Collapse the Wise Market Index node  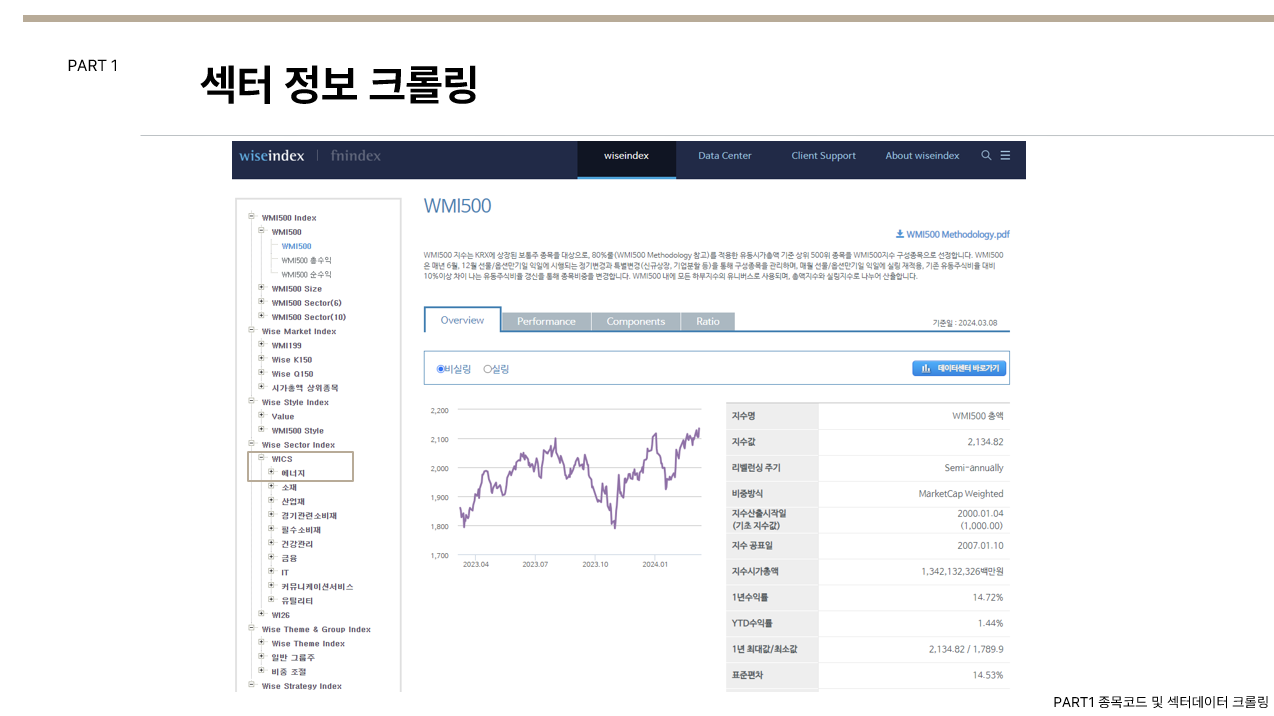point(251,330)
